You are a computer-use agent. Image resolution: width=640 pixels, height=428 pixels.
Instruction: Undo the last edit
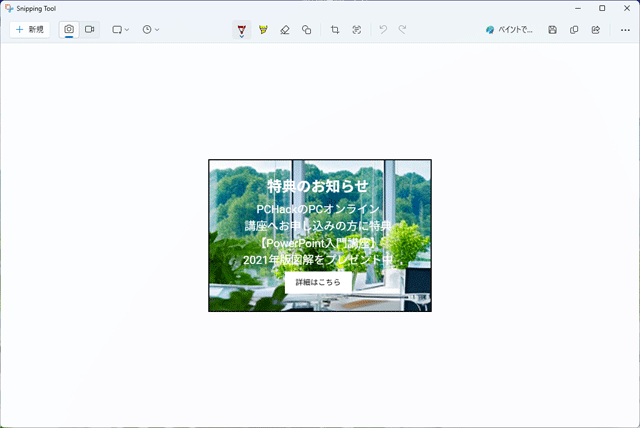pos(382,30)
